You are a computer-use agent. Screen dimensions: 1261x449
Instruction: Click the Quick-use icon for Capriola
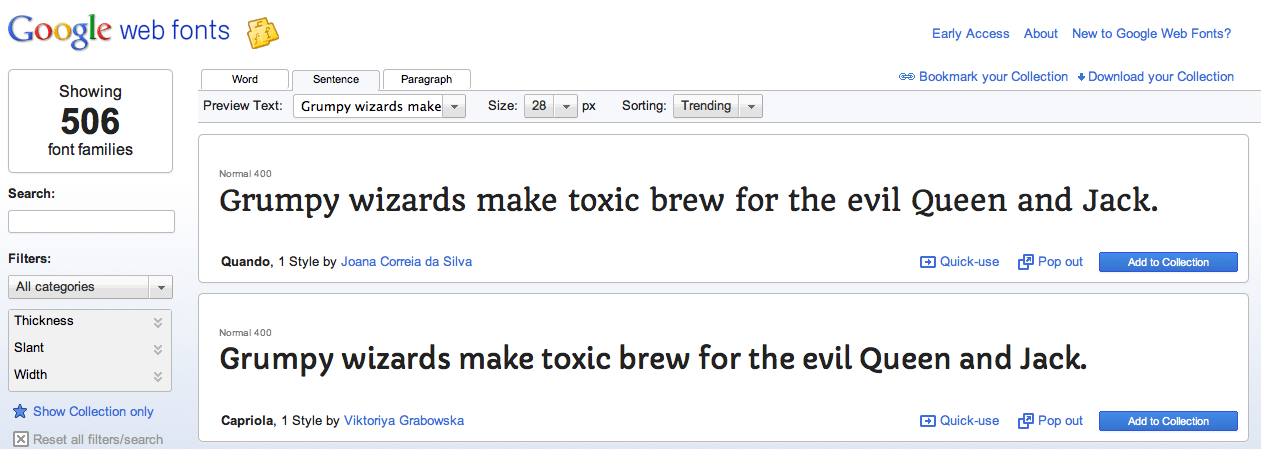click(x=928, y=421)
